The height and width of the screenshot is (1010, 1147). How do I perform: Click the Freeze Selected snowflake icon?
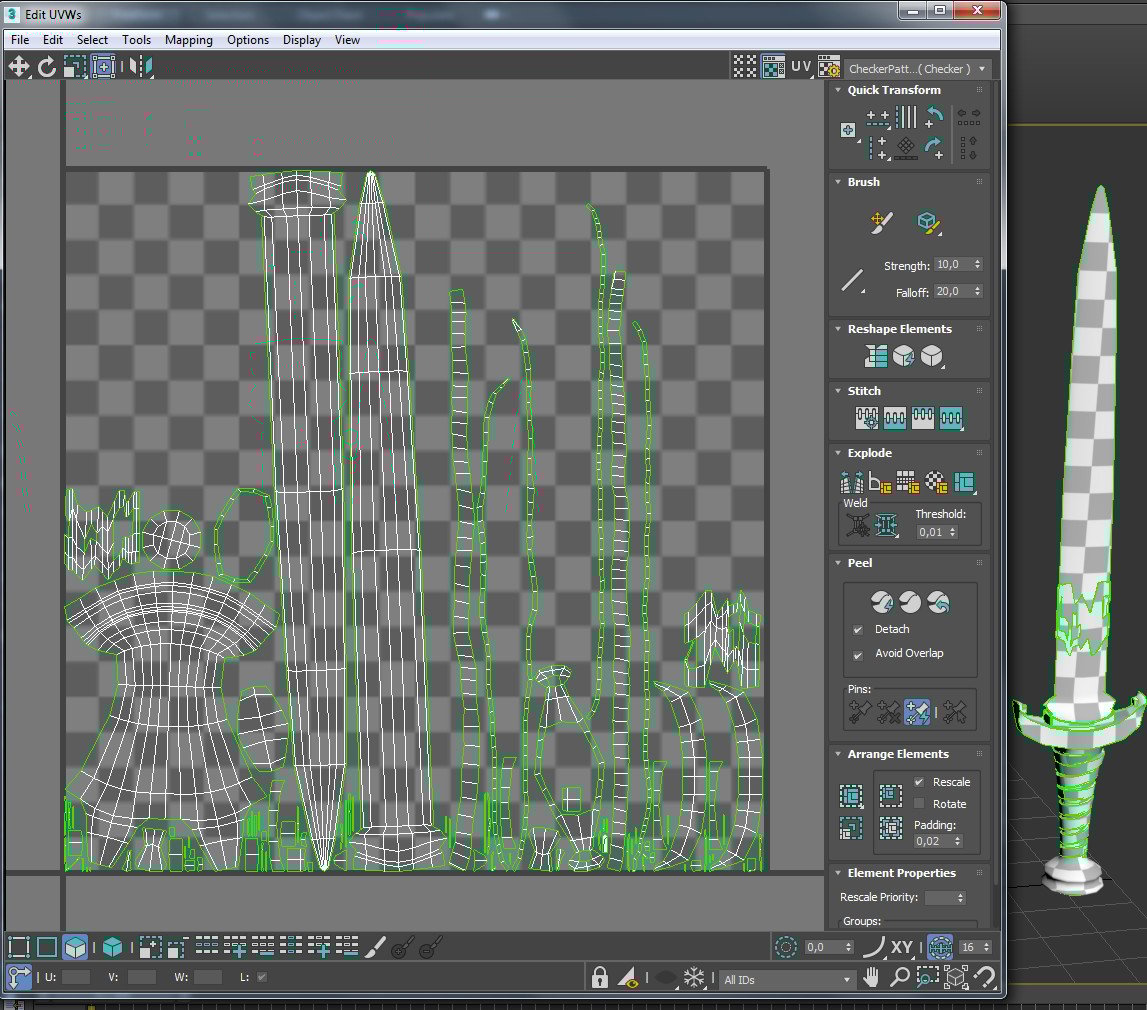point(693,977)
